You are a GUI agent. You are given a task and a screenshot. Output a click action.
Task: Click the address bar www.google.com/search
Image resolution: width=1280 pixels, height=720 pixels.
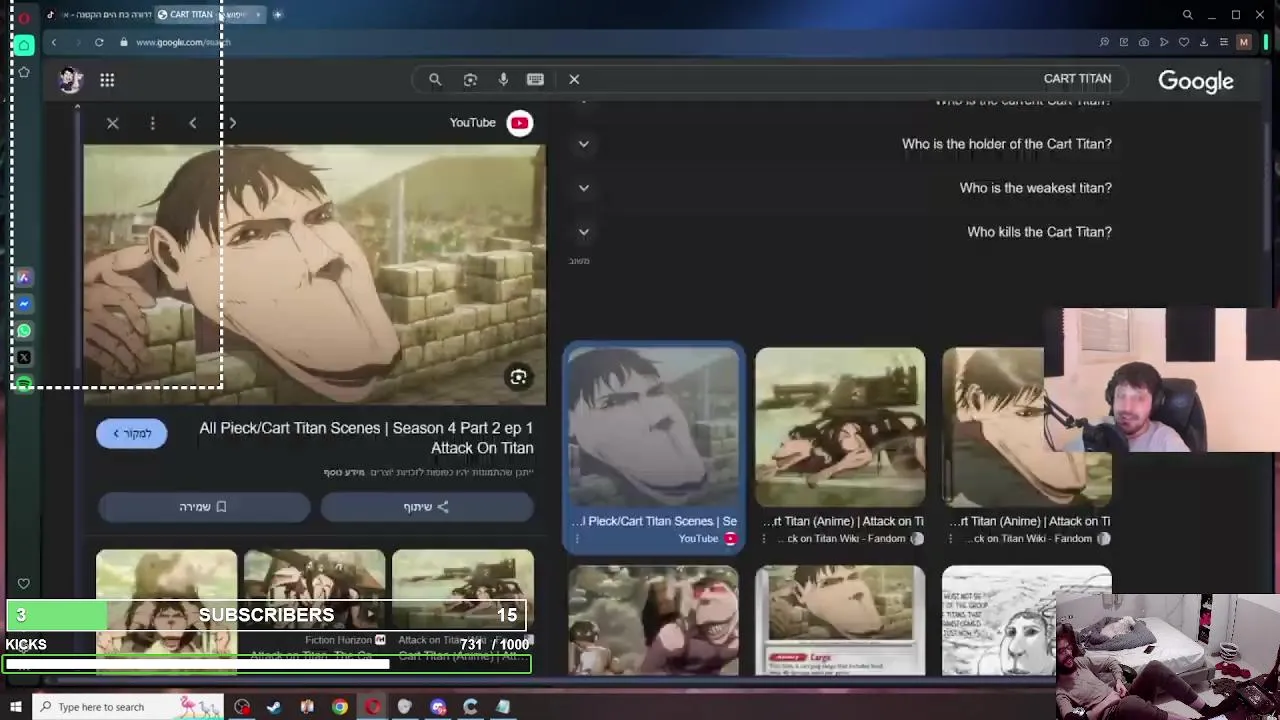click(x=183, y=42)
